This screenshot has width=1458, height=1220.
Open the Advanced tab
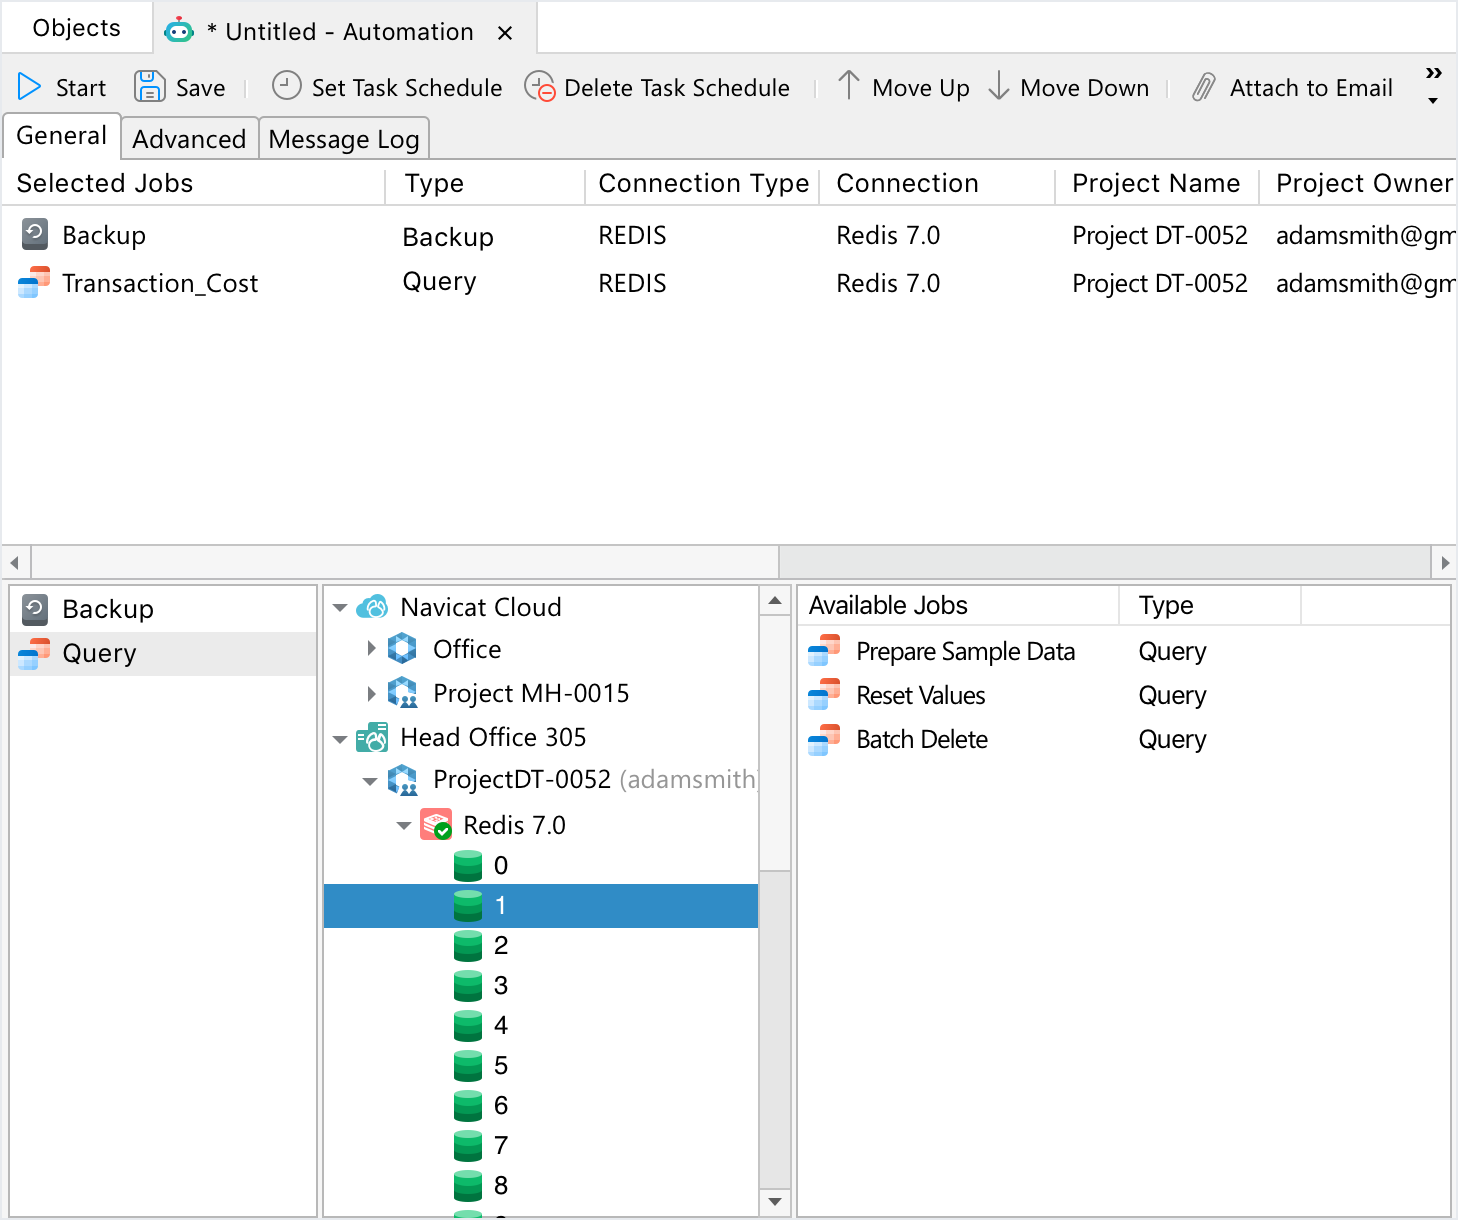coord(189,139)
